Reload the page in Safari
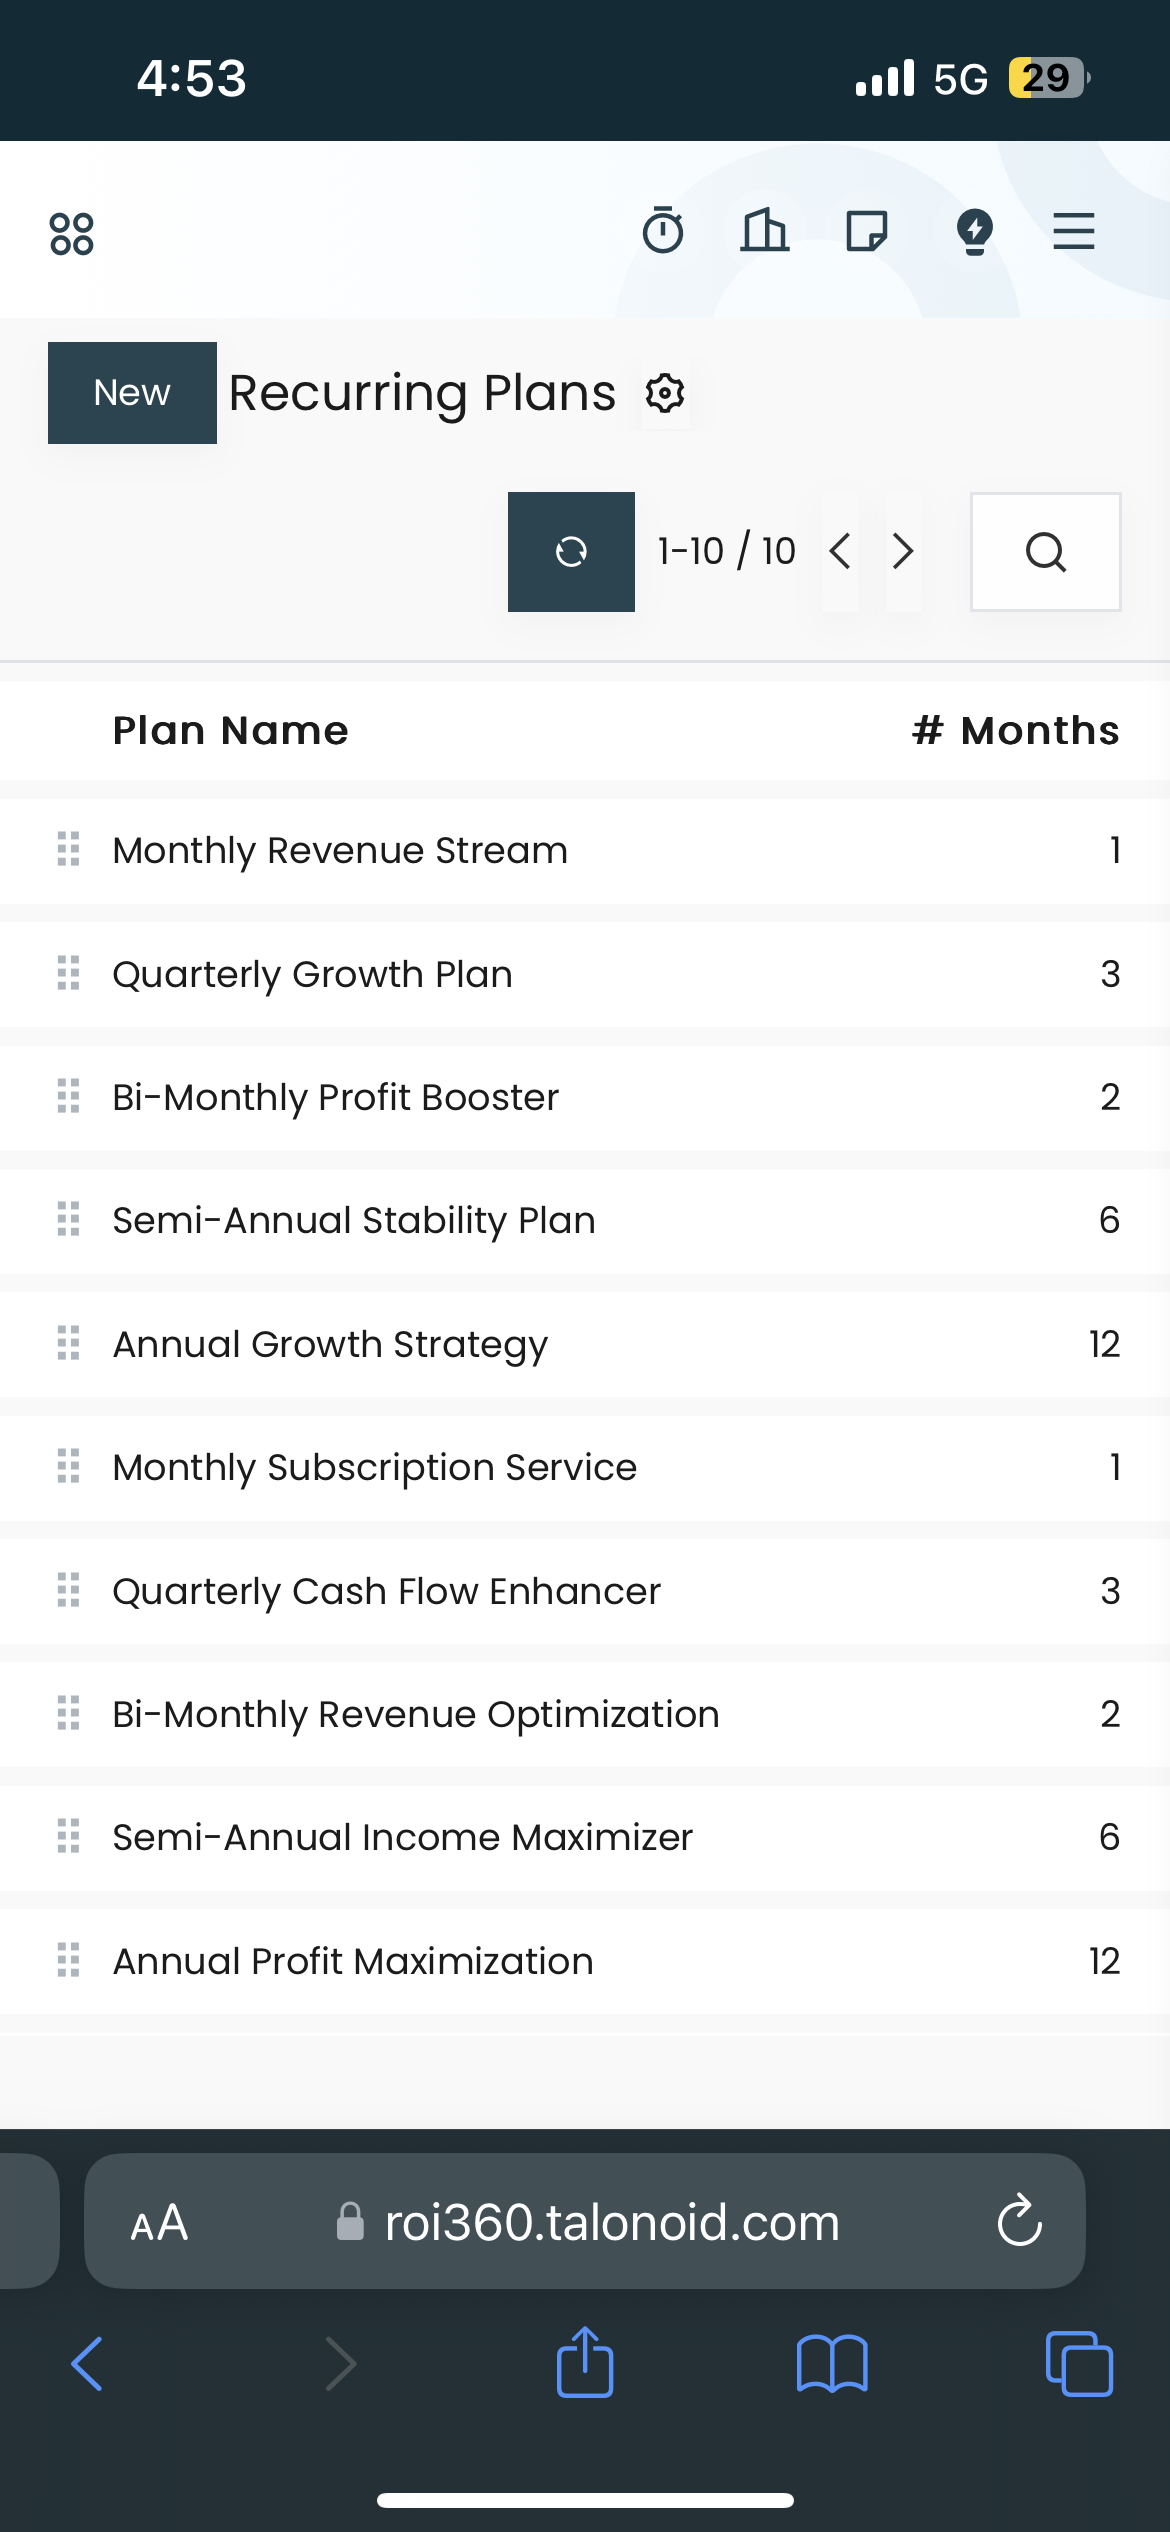 [1019, 2221]
